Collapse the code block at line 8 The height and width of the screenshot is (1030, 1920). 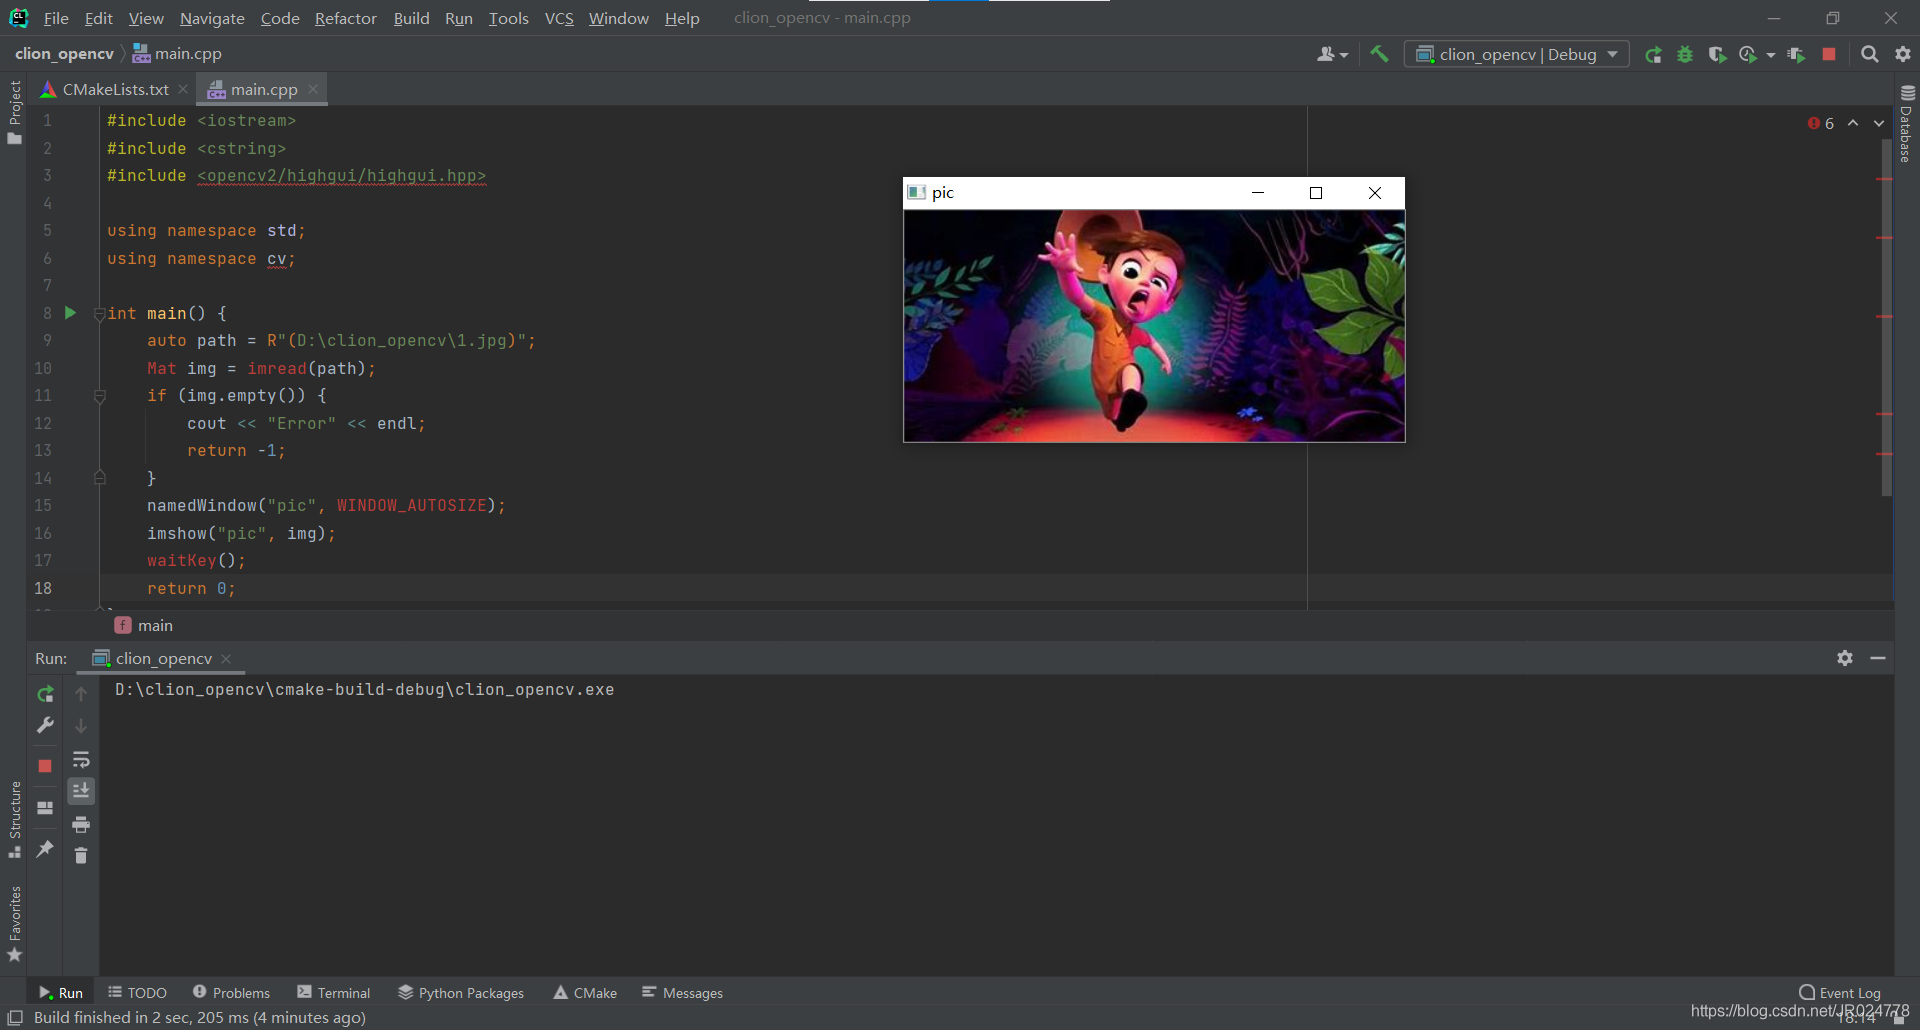(x=99, y=313)
